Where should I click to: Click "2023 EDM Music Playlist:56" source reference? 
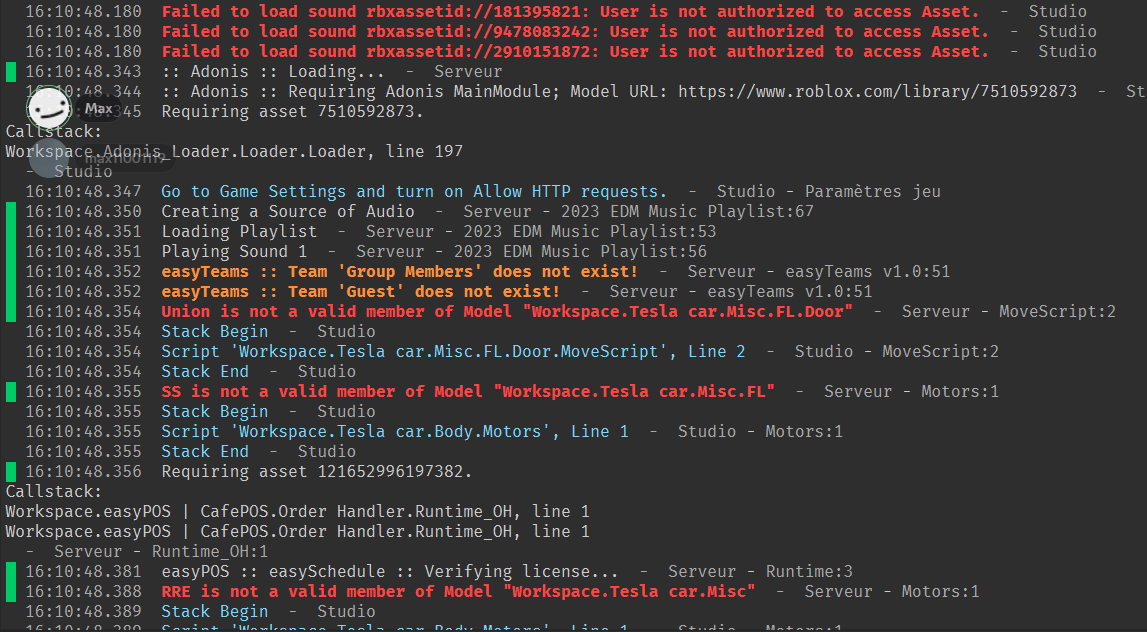[x=531, y=251]
